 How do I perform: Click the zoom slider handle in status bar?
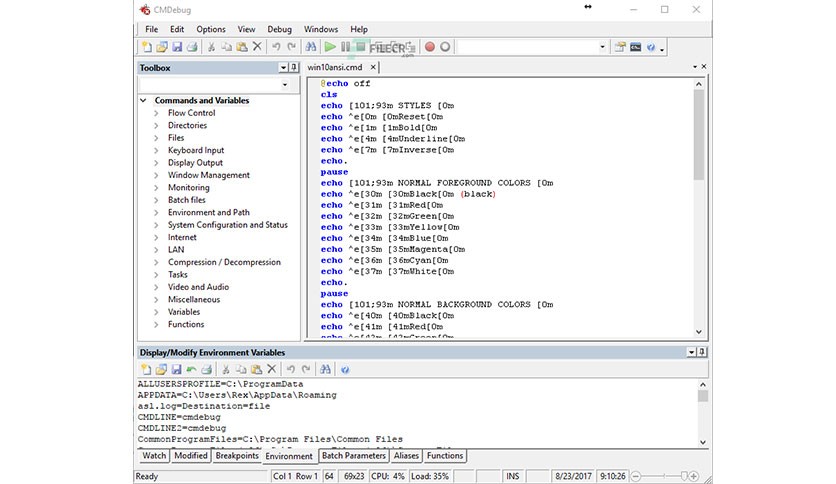[x=684, y=476]
